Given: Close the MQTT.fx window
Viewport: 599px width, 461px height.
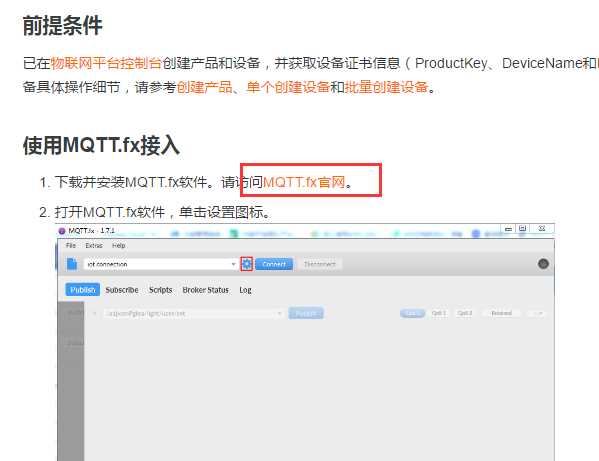Looking at the screenshot, I should pyautogui.click(x=542, y=229).
